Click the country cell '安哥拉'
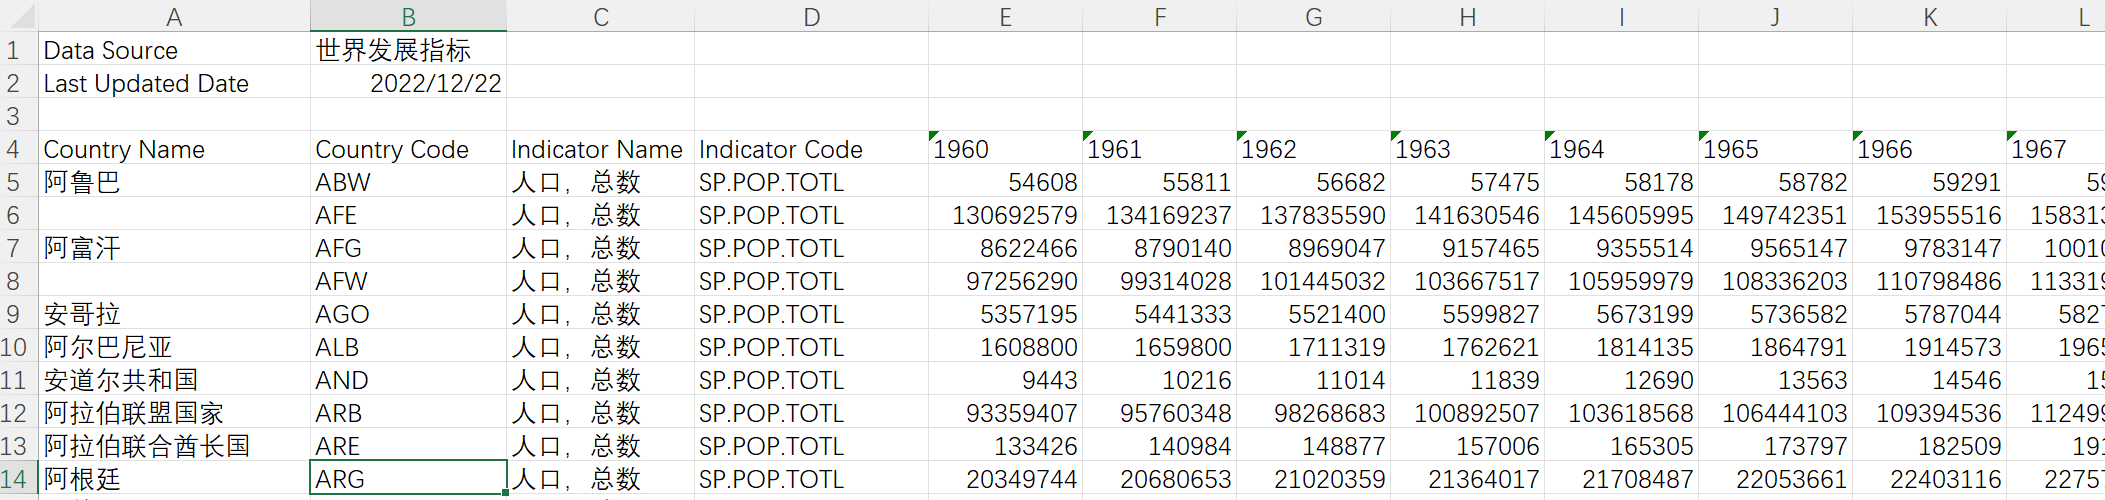The image size is (2105, 500). pyautogui.click(x=174, y=314)
